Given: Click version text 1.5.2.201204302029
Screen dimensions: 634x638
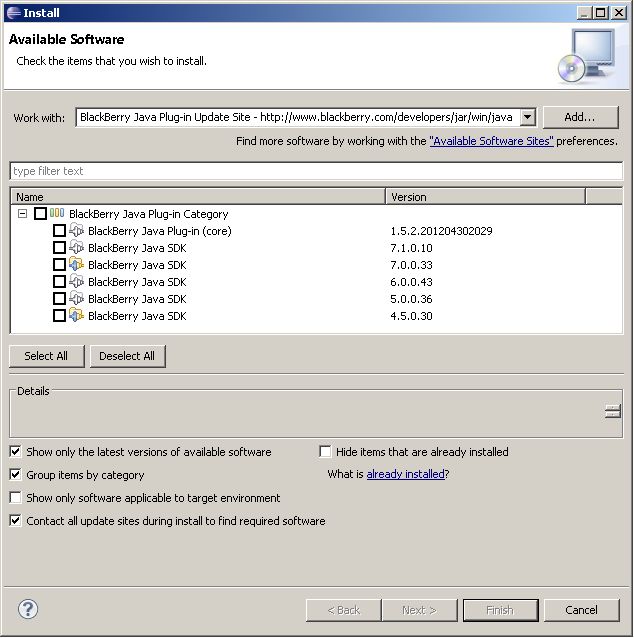Looking at the screenshot, I should click(441, 231).
